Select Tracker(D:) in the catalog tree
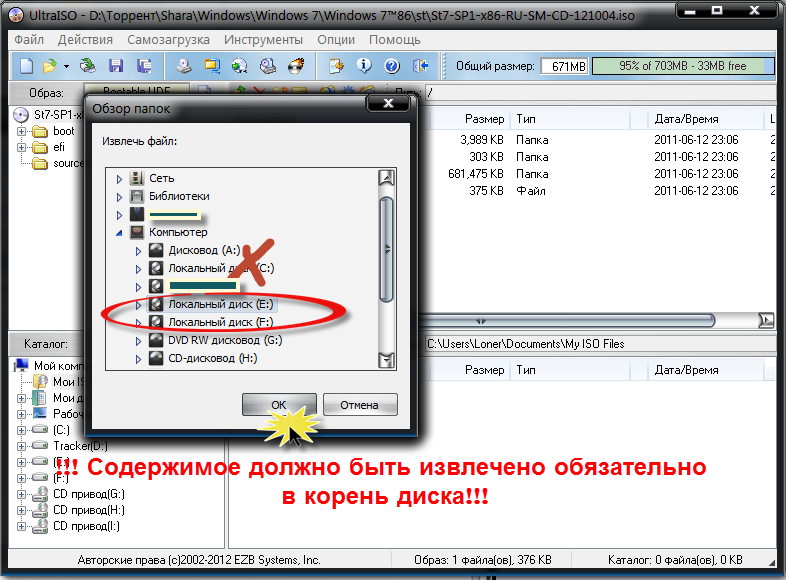 [x=80, y=446]
